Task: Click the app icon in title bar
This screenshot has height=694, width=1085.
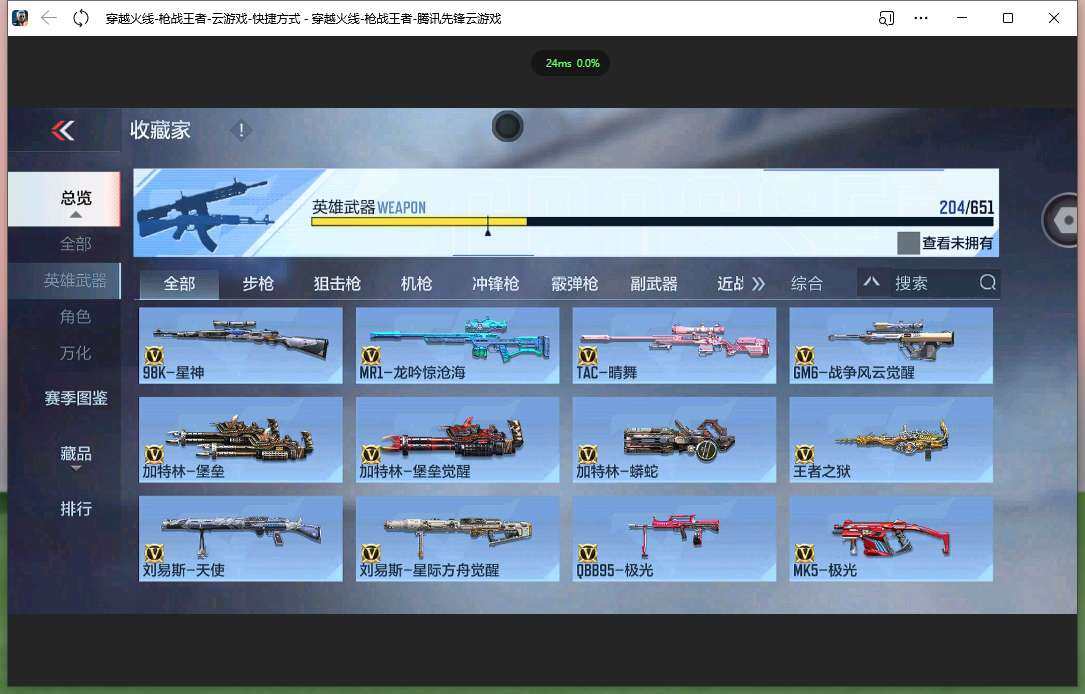Action: (20, 18)
